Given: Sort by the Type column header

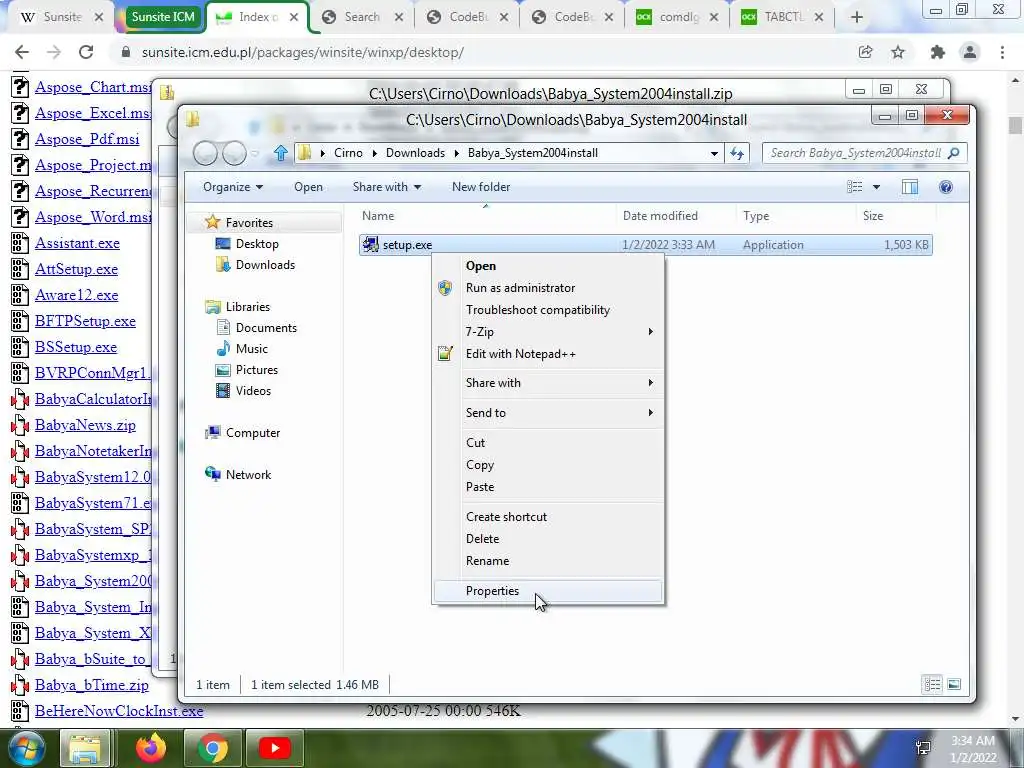Looking at the screenshot, I should 756,216.
